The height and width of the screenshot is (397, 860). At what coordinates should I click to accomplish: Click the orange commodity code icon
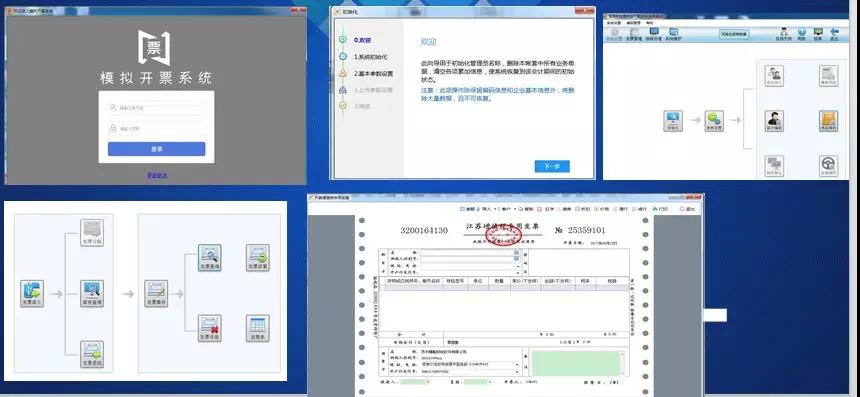pyautogui.click(x=828, y=121)
